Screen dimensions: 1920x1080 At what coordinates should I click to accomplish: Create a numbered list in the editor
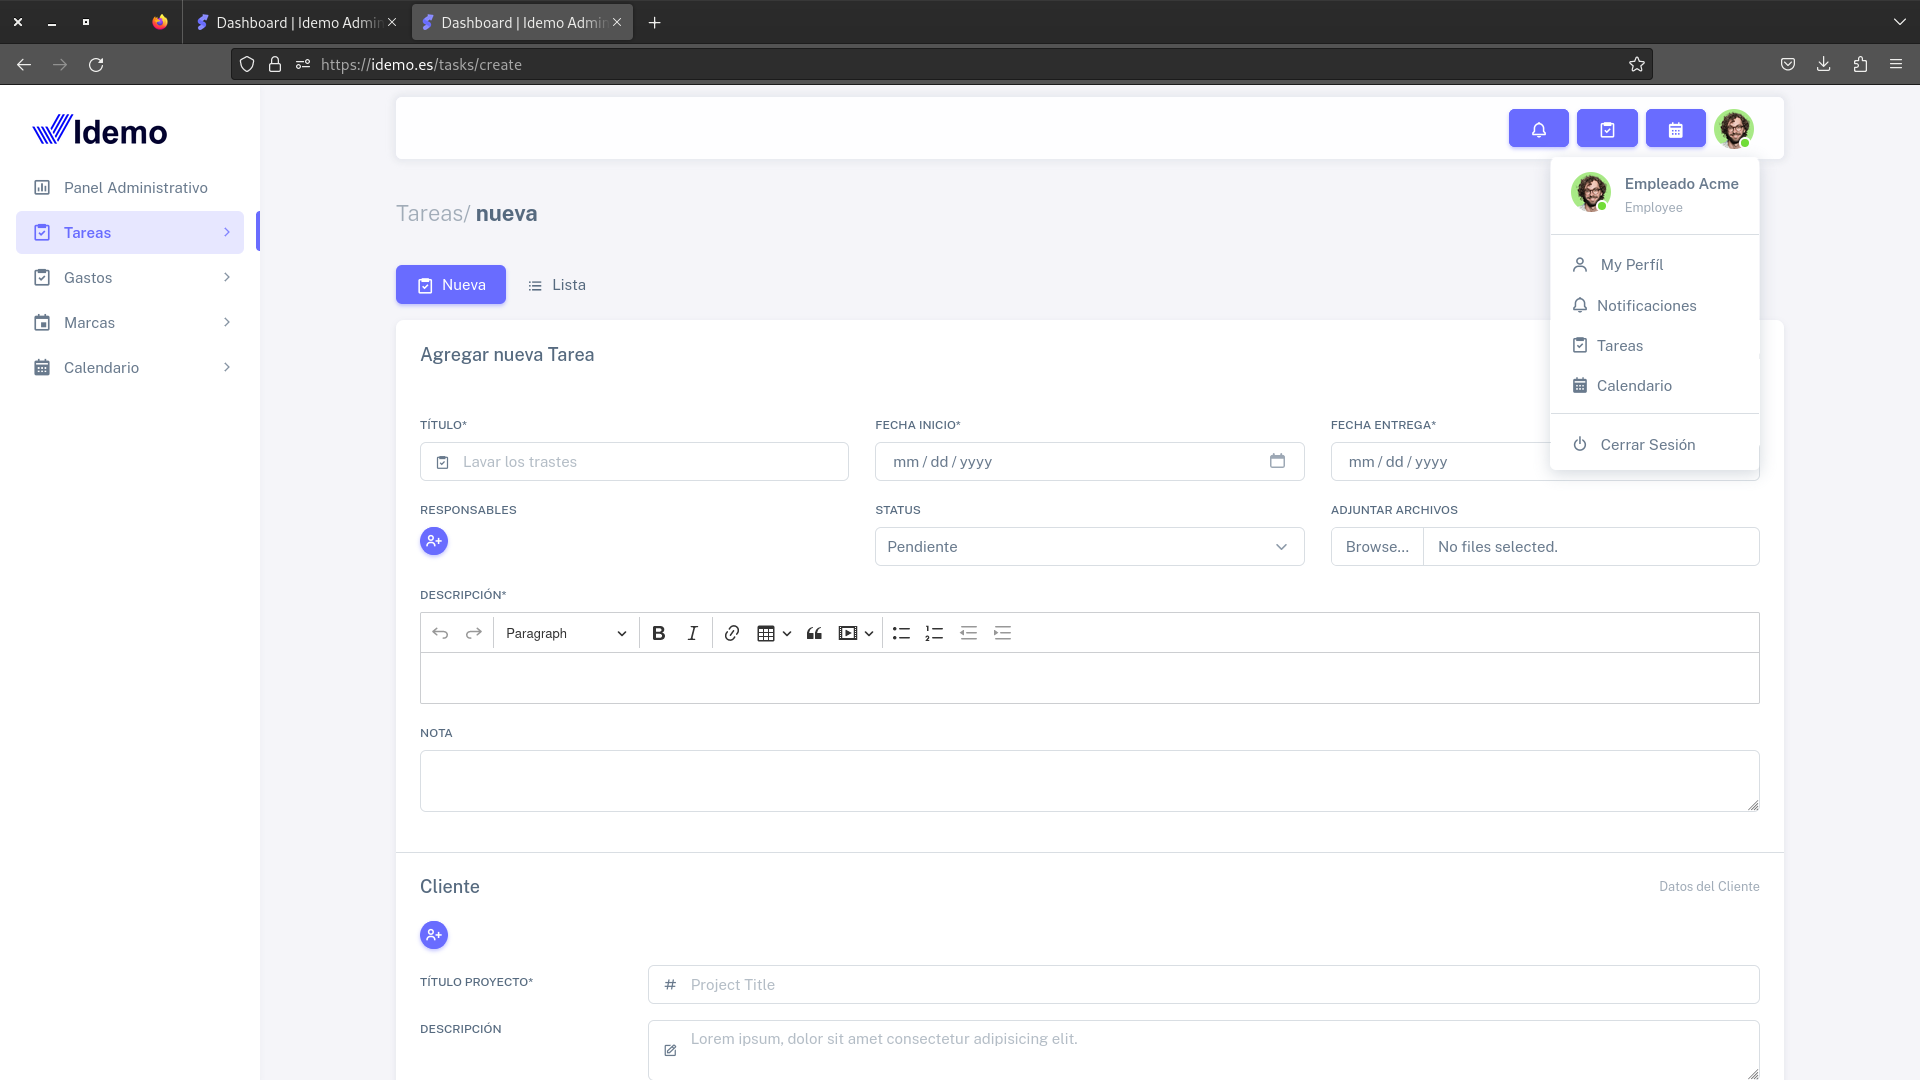pos(934,633)
